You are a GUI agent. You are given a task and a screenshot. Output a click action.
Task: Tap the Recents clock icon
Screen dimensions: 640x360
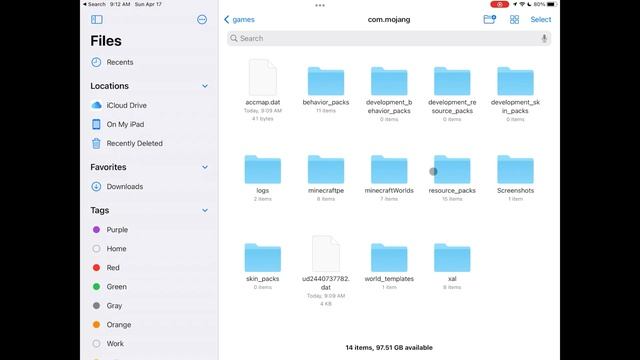[96, 62]
